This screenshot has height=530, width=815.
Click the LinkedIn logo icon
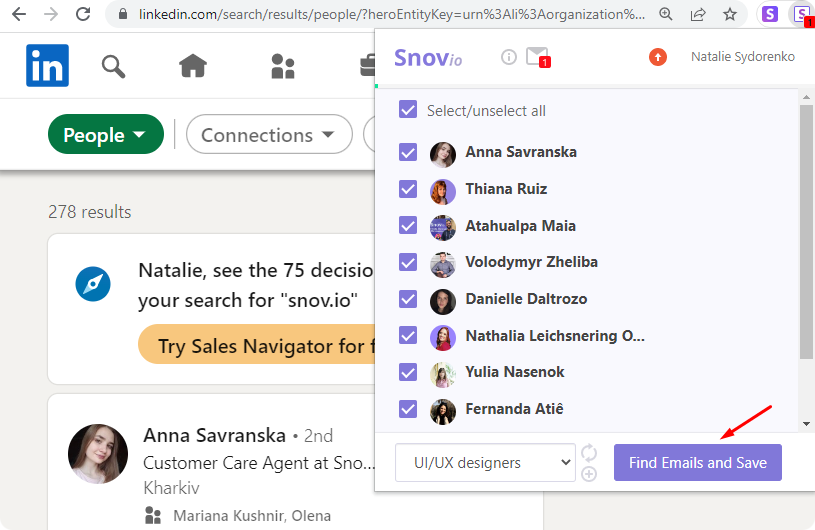pyautogui.click(x=47, y=65)
